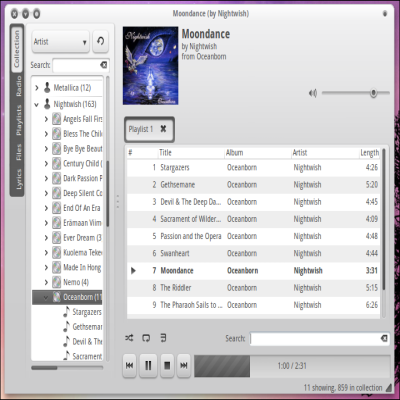Click the Oceanborn album cover art

pos(150,66)
